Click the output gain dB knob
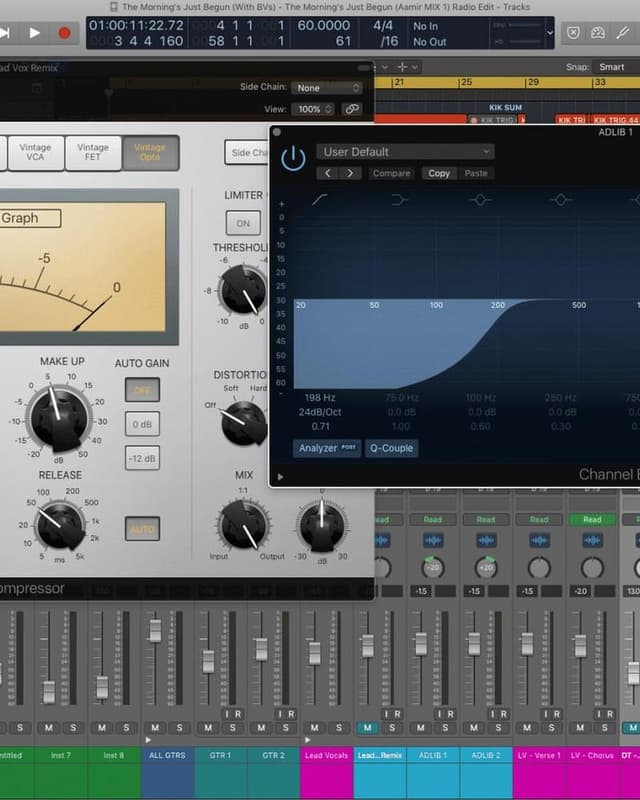 pyautogui.click(x=322, y=527)
